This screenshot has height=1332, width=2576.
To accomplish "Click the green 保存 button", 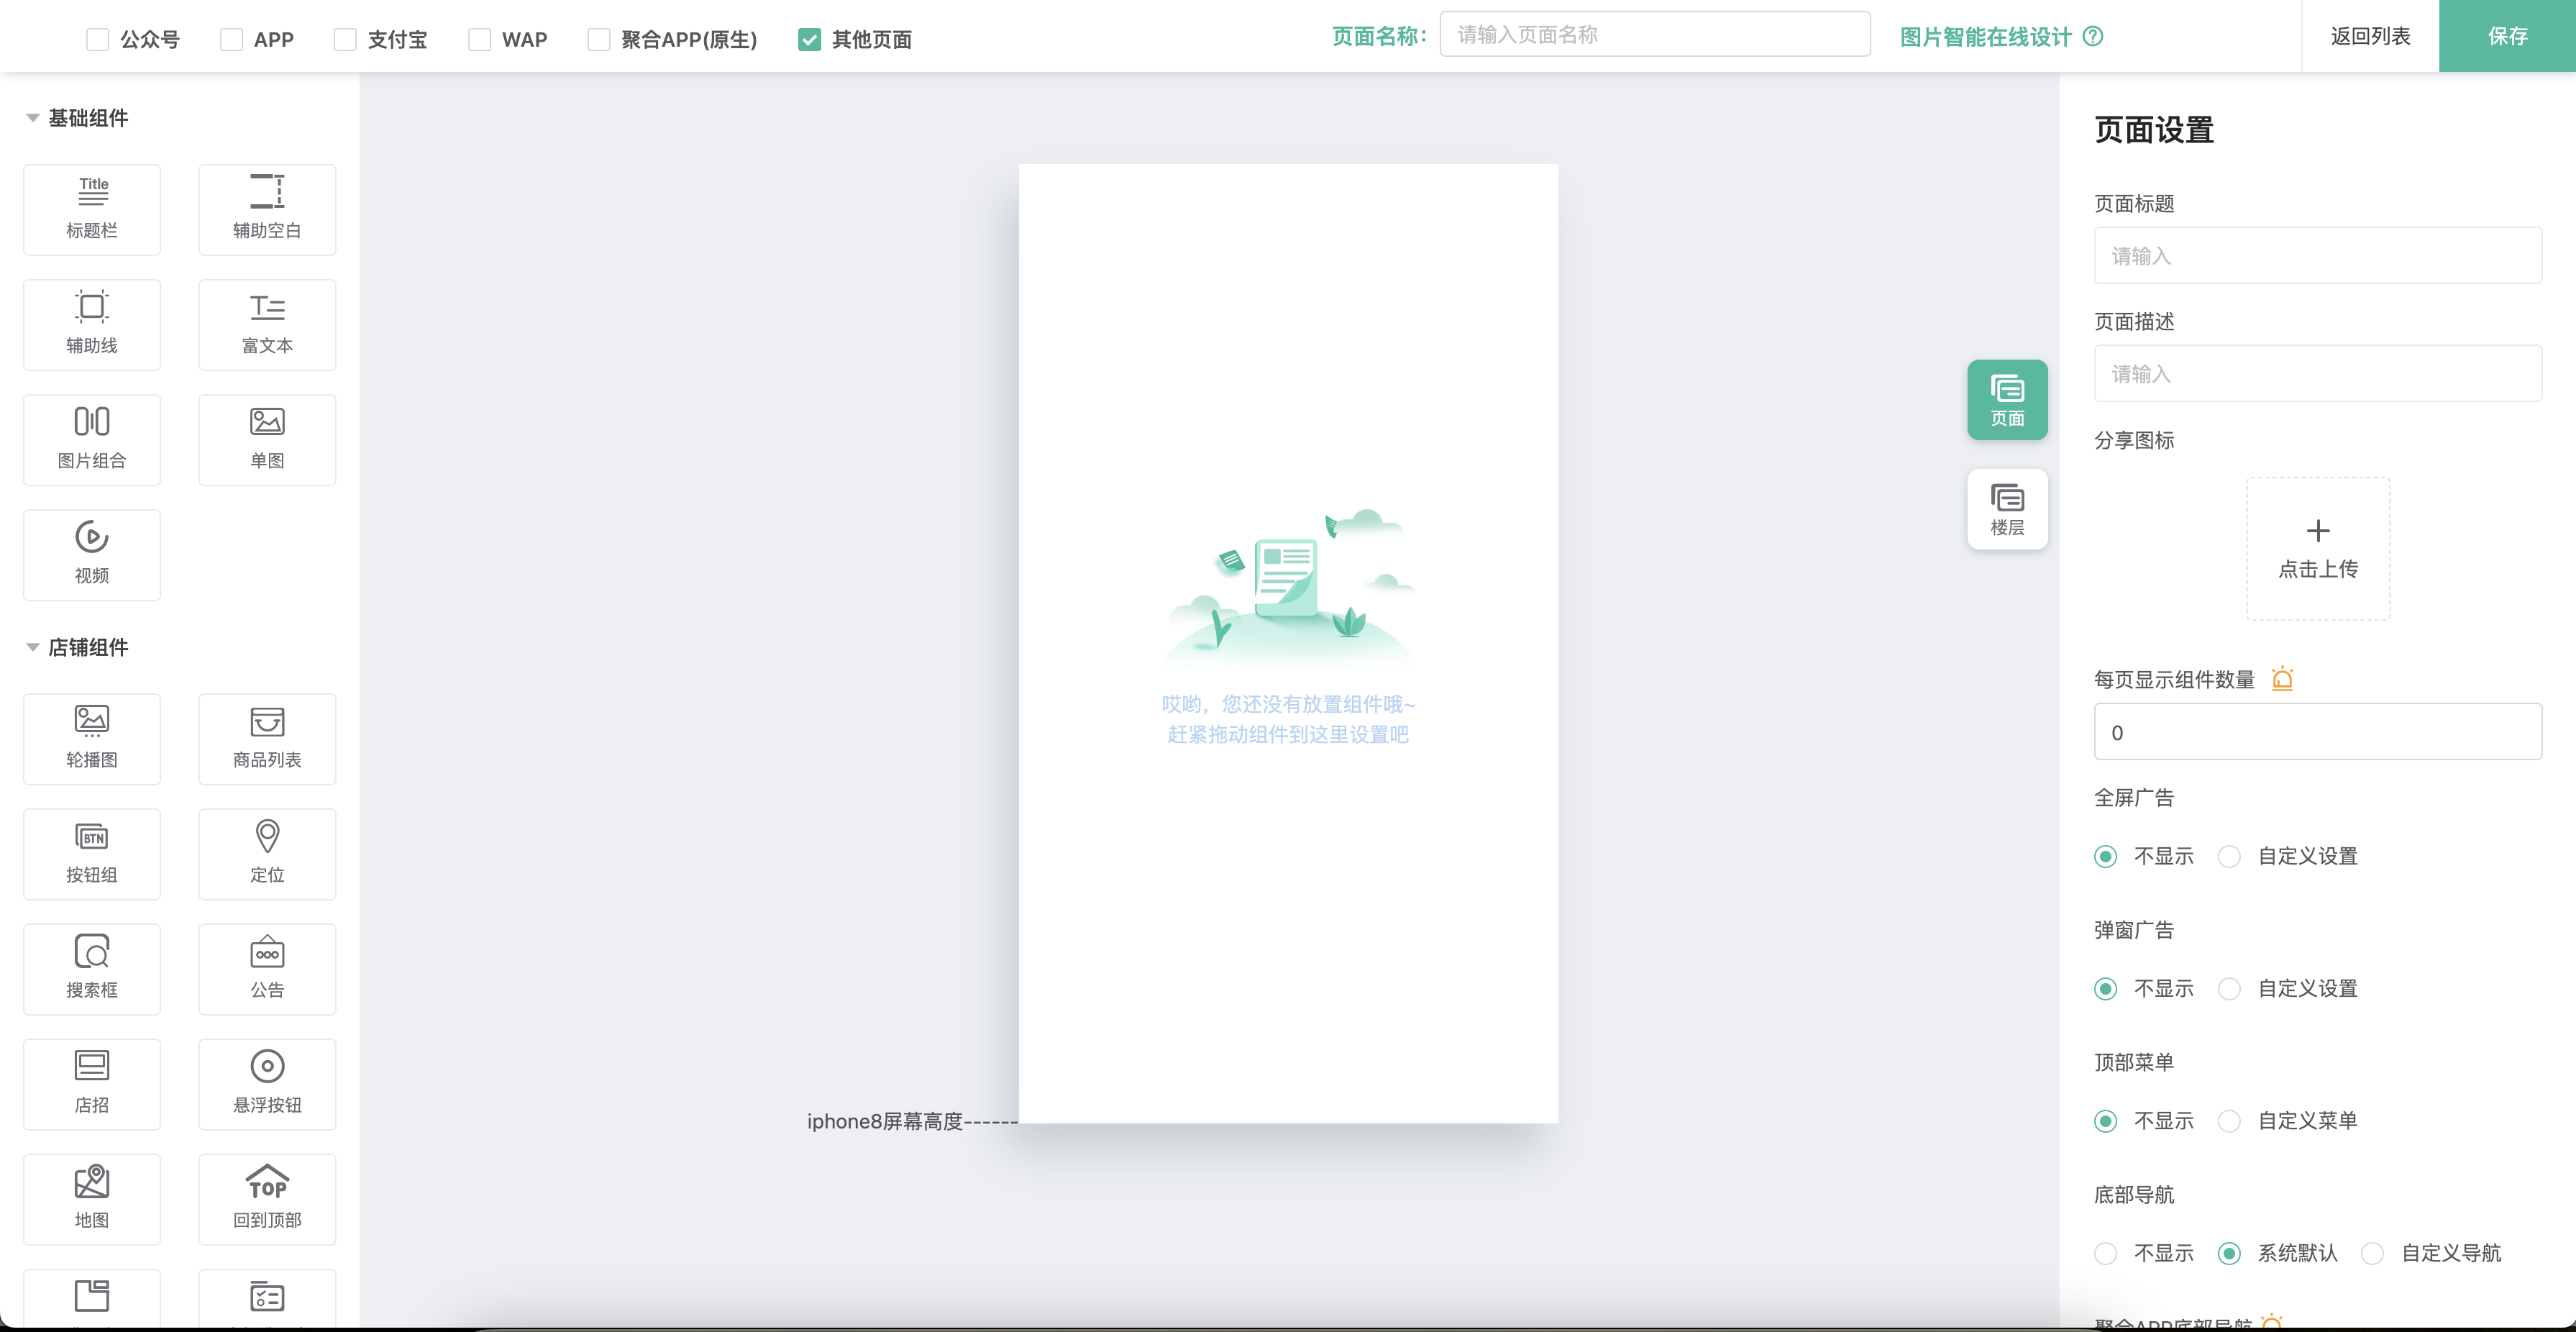I will click(x=2506, y=36).
